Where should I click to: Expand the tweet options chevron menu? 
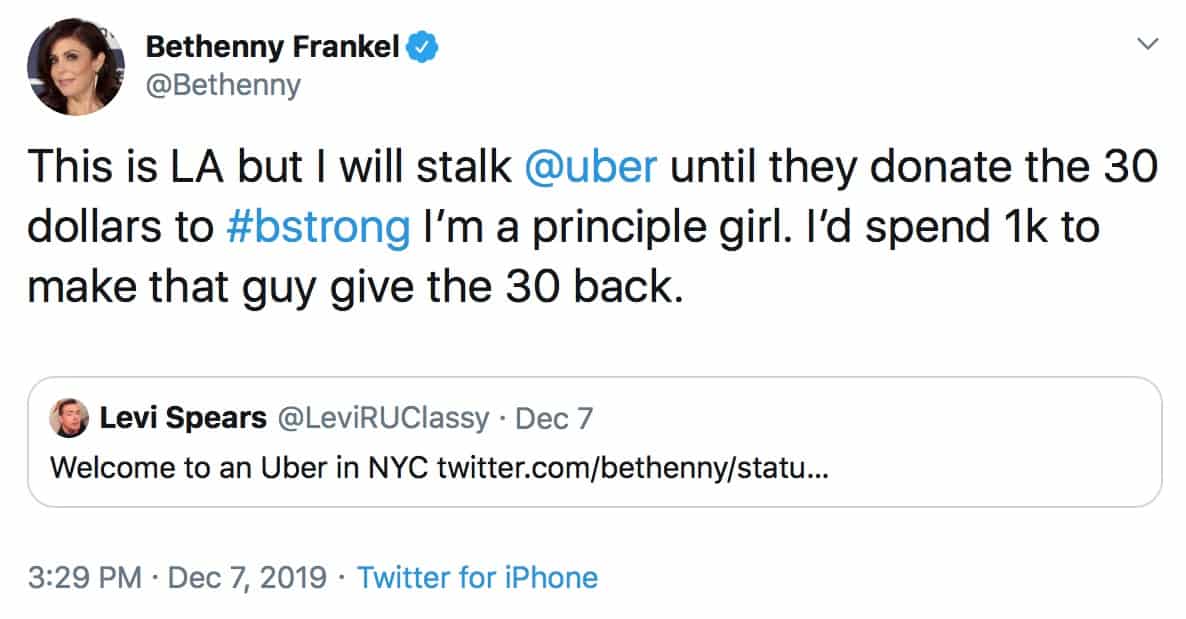pos(1148,45)
